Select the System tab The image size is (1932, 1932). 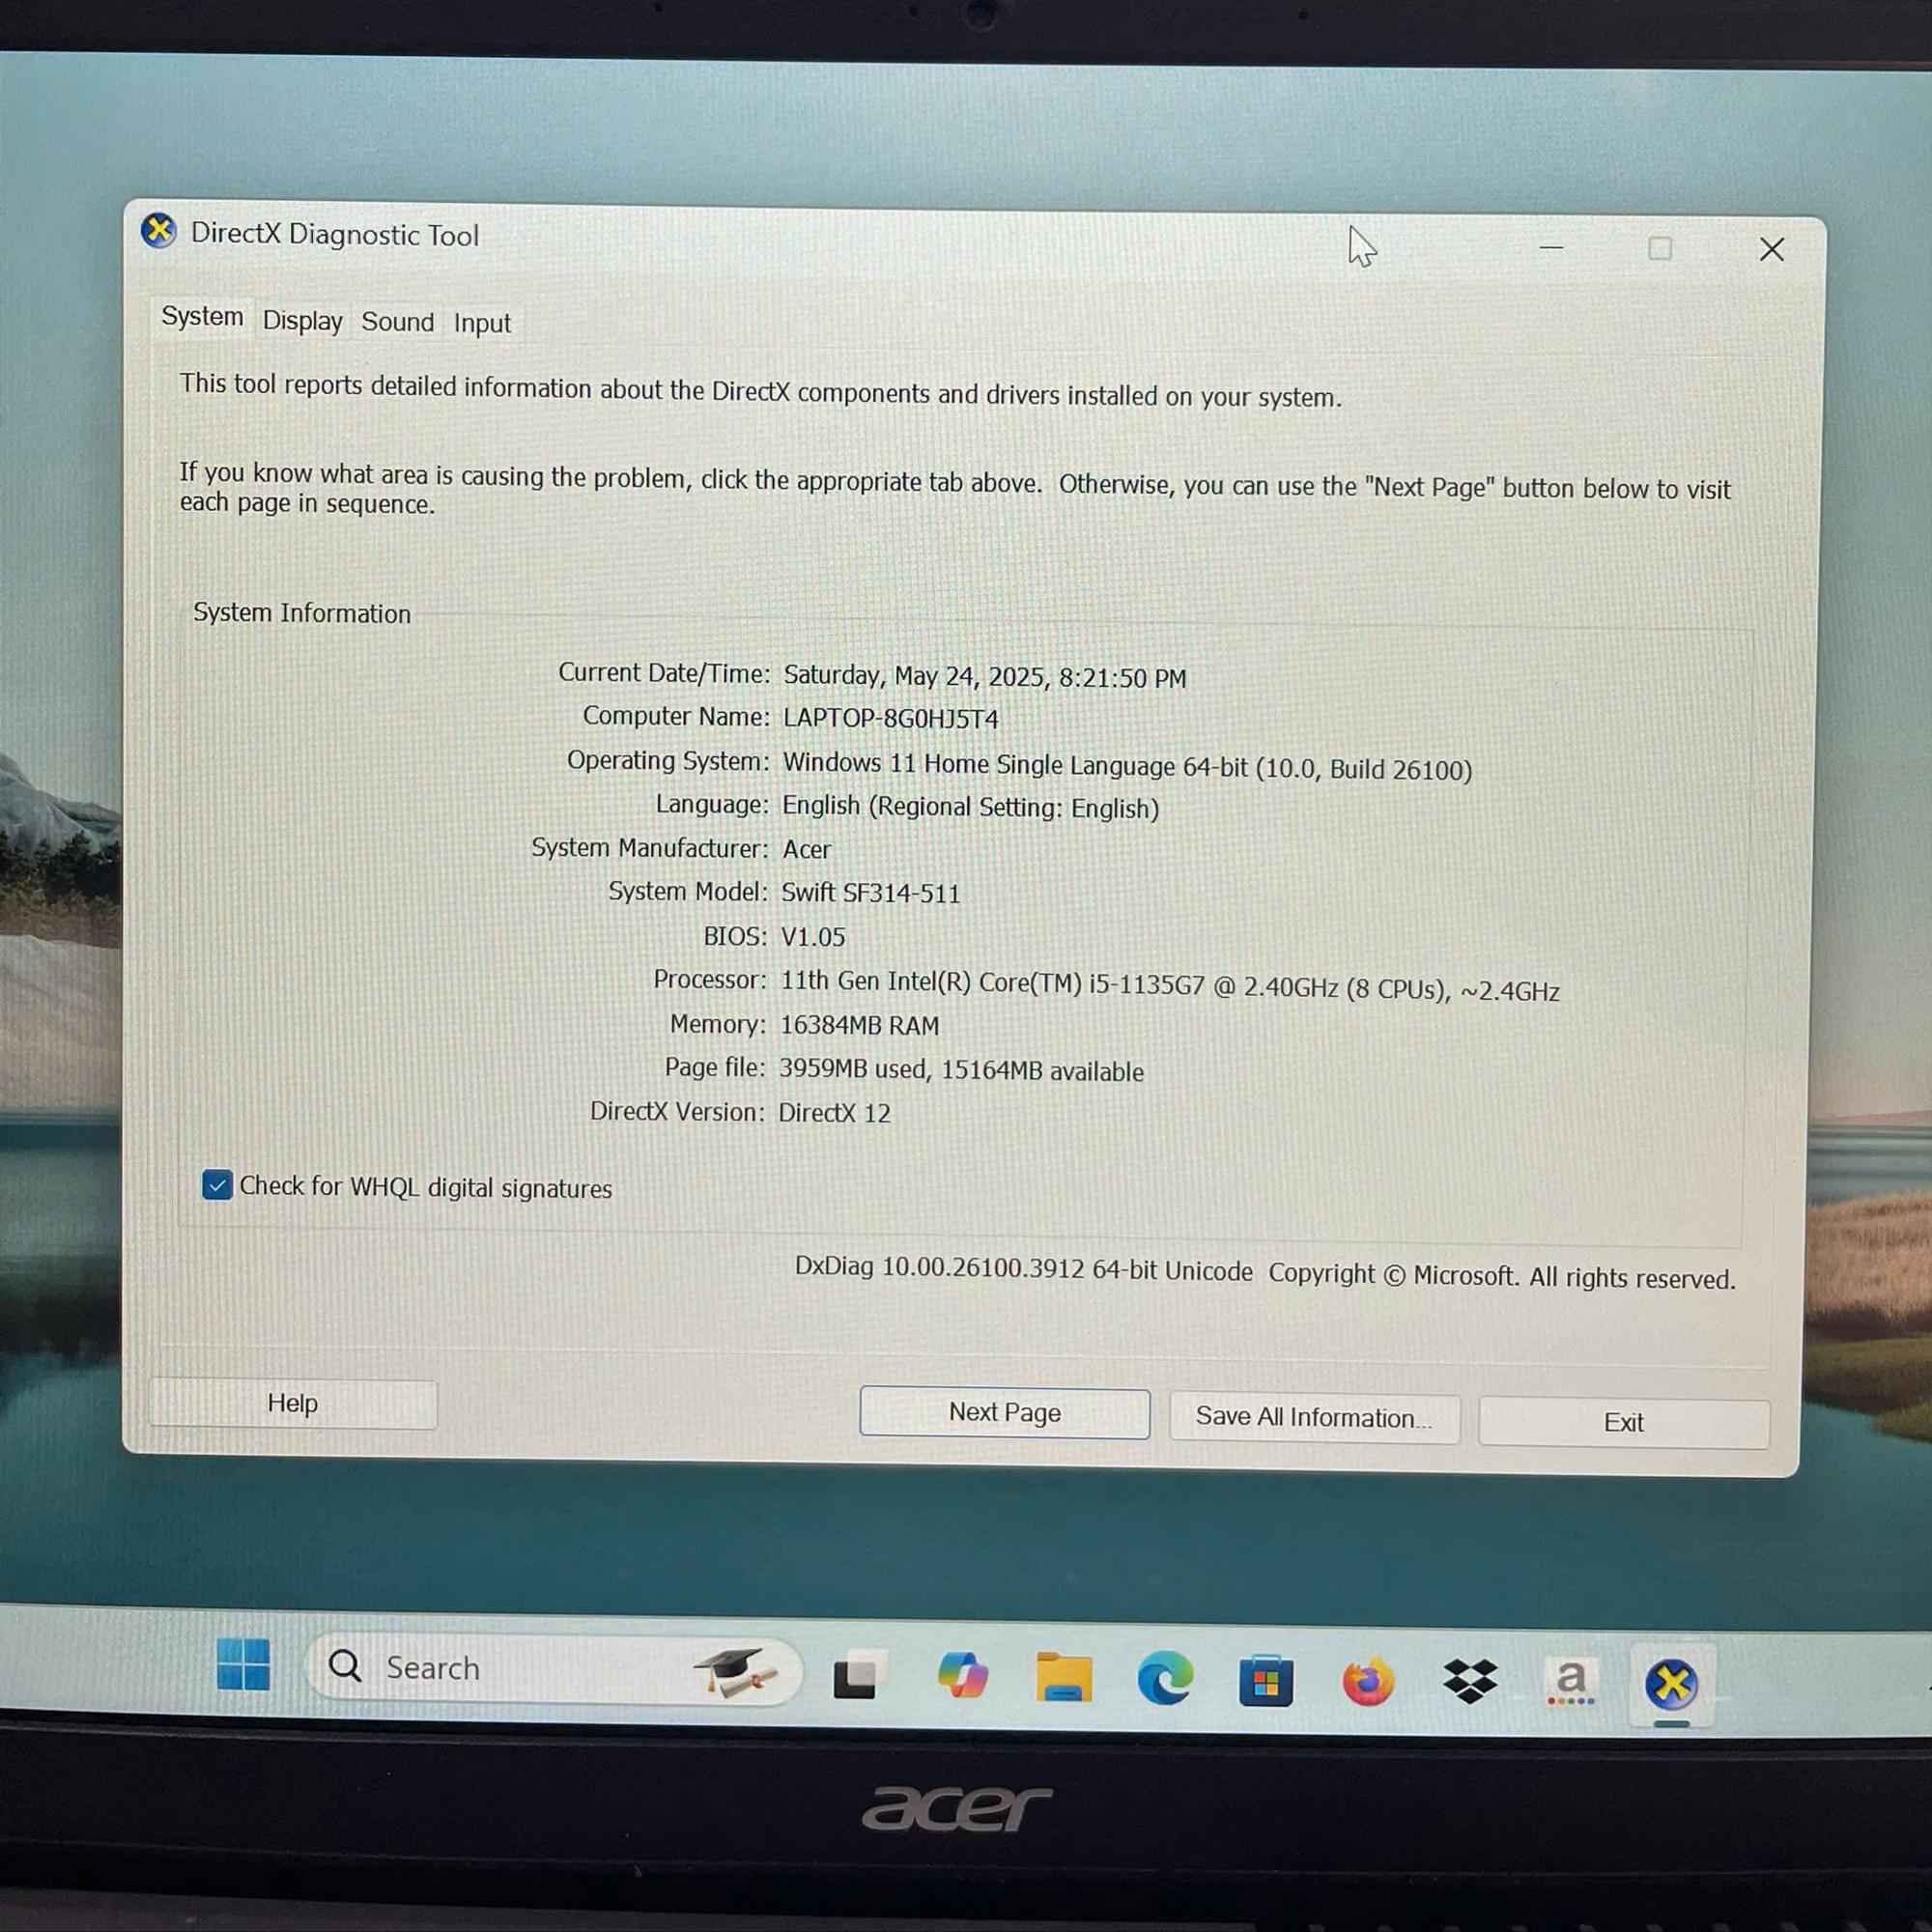[202, 317]
